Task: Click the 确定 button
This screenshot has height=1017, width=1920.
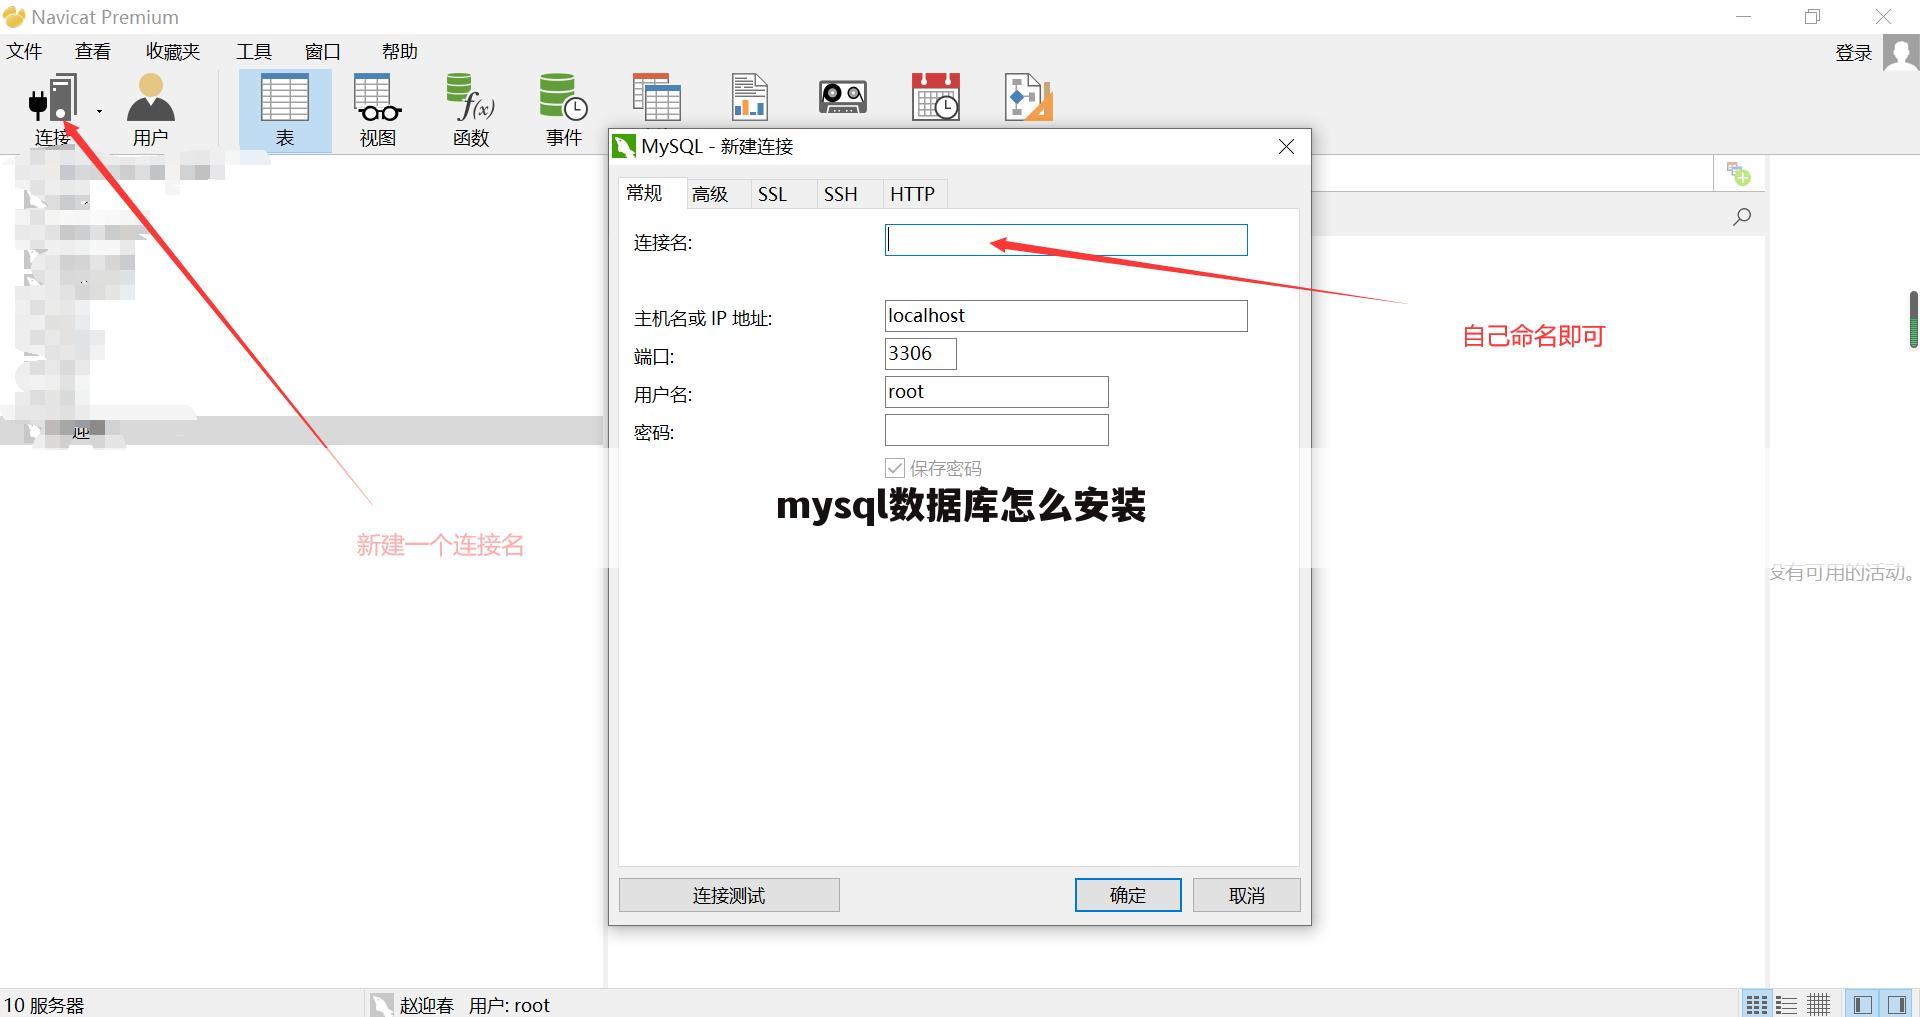Action: 1128,895
